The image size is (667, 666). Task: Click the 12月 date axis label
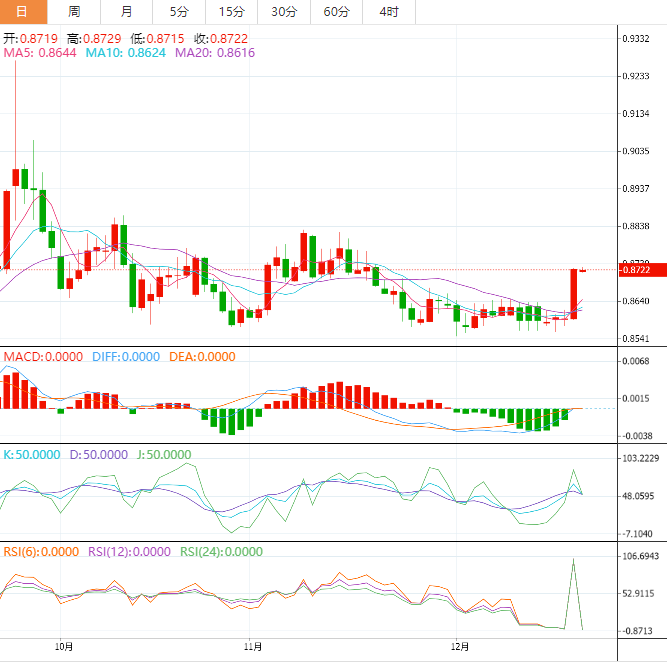pyautogui.click(x=459, y=647)
